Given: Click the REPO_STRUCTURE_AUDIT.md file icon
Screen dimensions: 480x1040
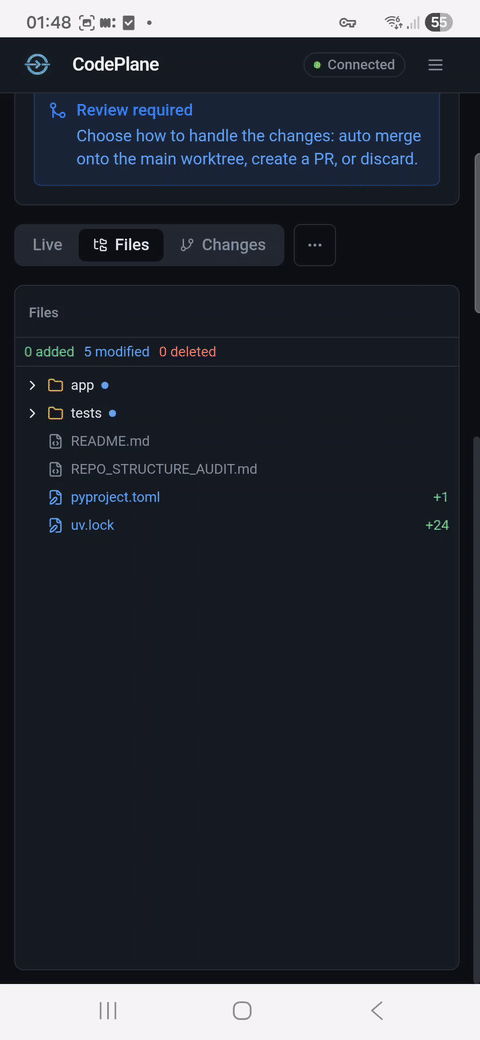Looking at the screenshot, I should [x=56, y=469].
